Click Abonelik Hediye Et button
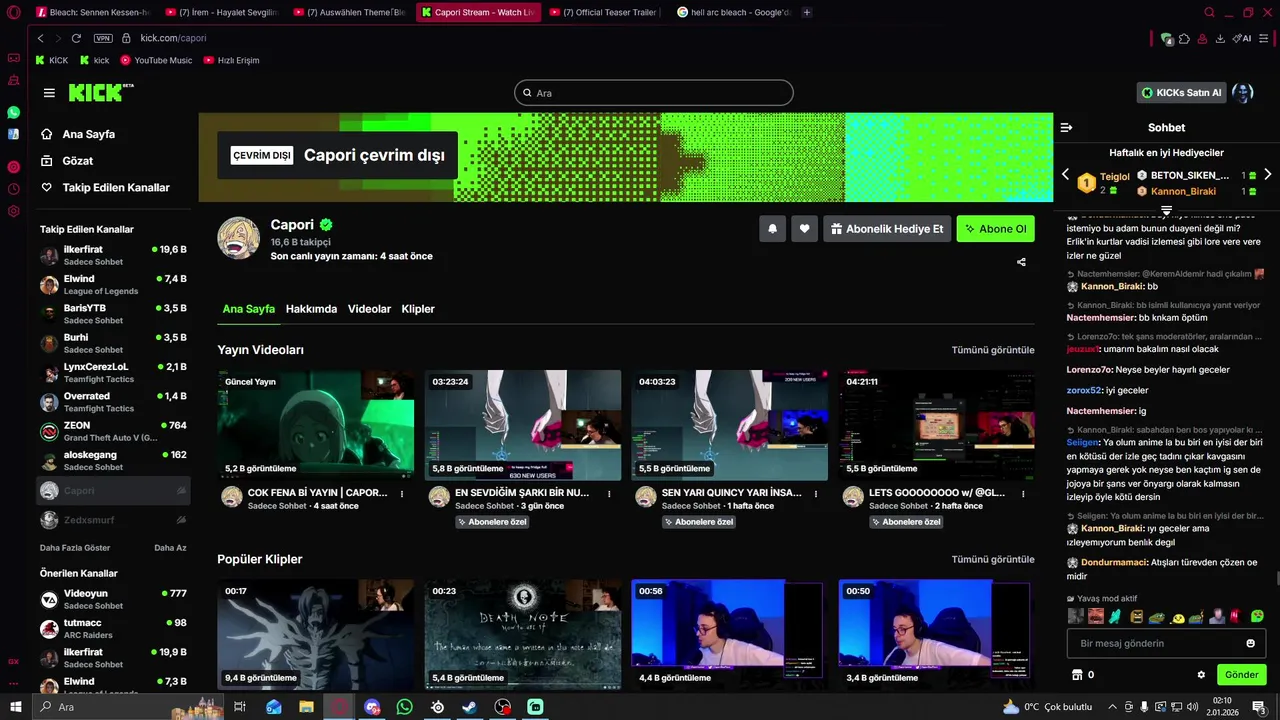Image resolution: width=1280 pixels, height=720 pixels. (x=886, y=229)
